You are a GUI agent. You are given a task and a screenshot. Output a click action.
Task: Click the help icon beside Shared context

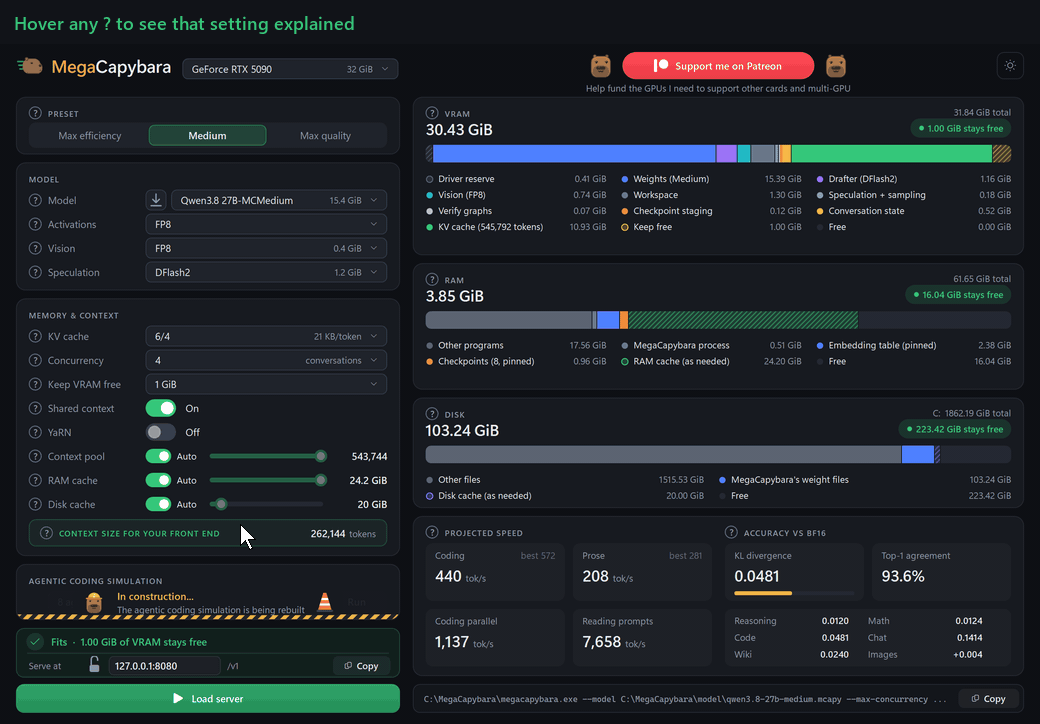pyautogui.click(x=35, y=408)
